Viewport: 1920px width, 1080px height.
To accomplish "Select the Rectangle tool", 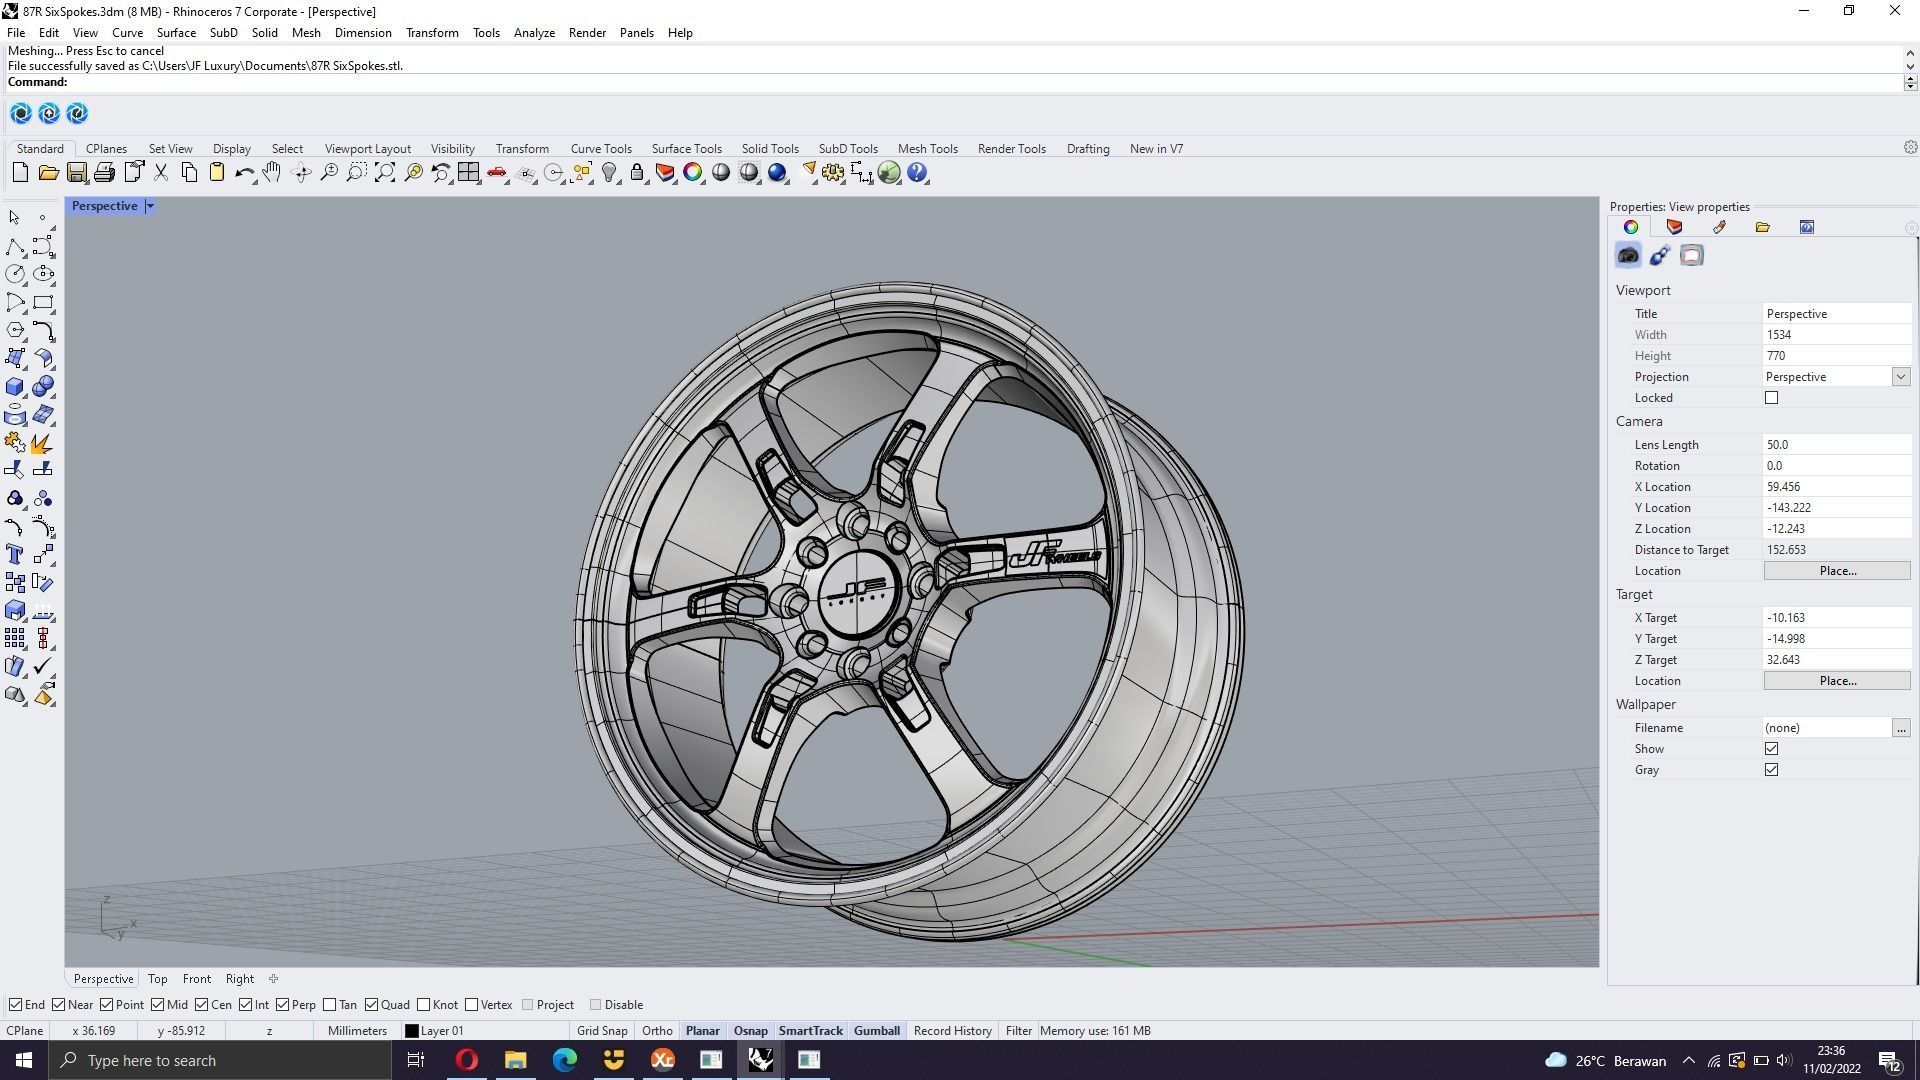I will (43, 302).
